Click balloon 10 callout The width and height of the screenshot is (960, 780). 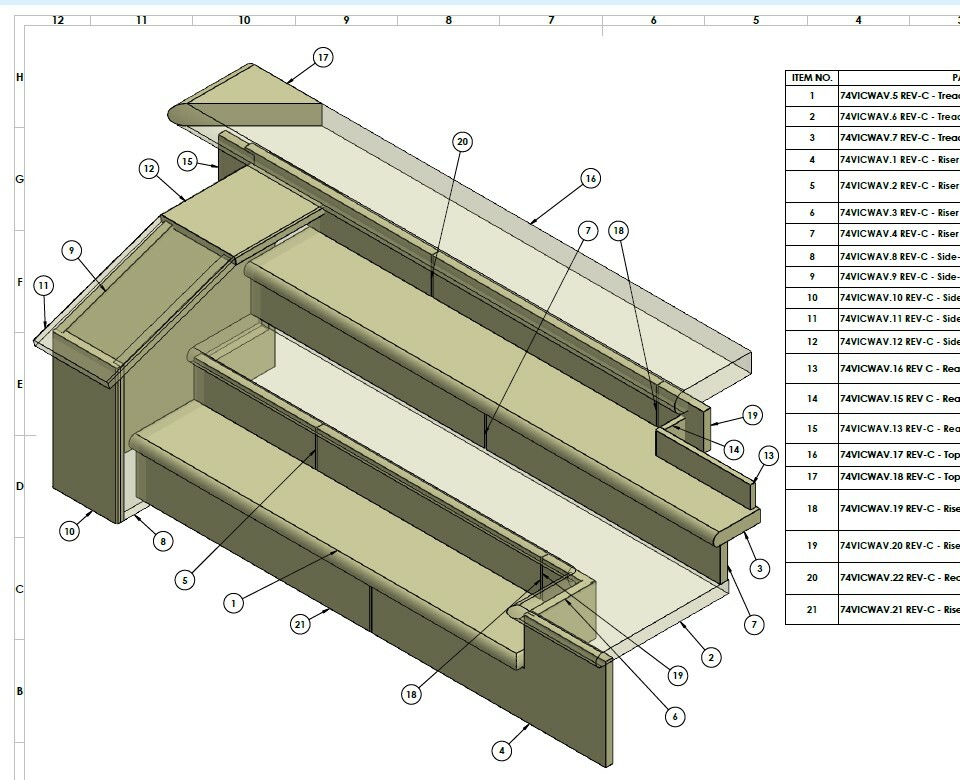69,531
